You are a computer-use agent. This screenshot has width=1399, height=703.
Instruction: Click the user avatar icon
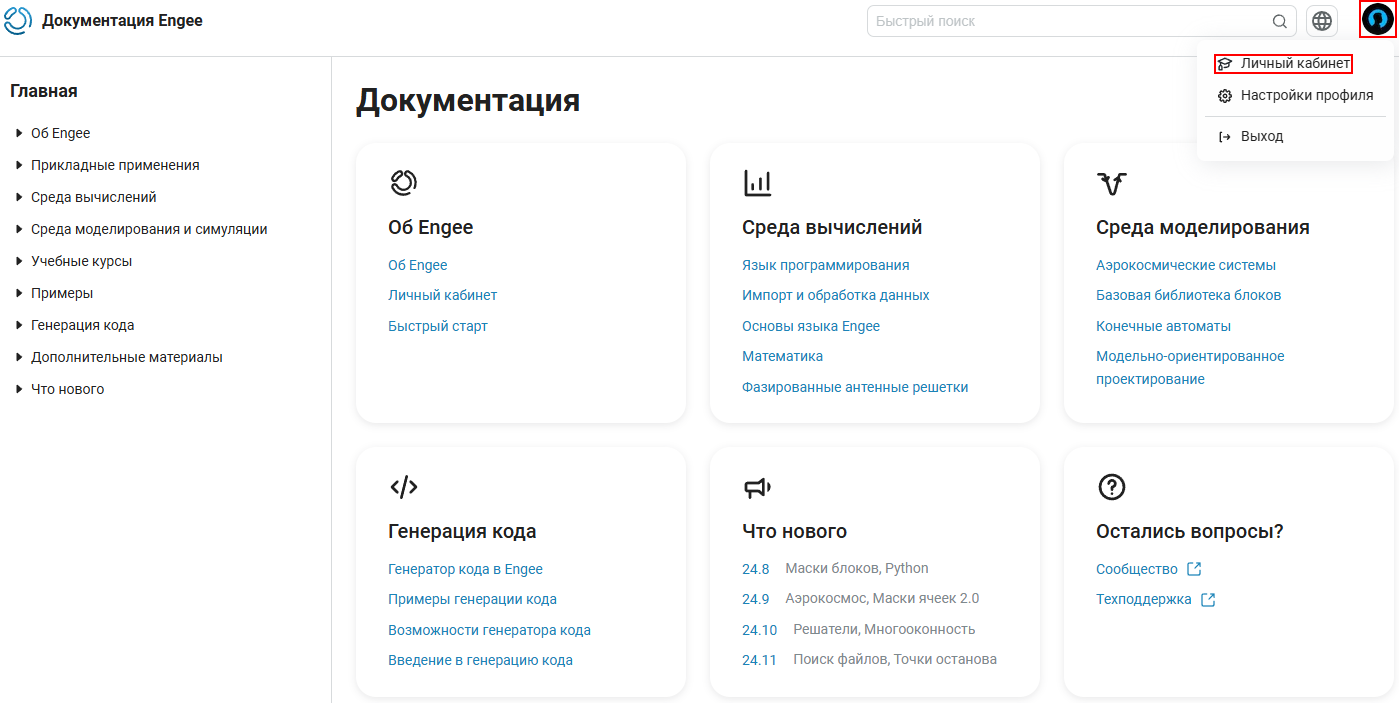coord(1378,20)
